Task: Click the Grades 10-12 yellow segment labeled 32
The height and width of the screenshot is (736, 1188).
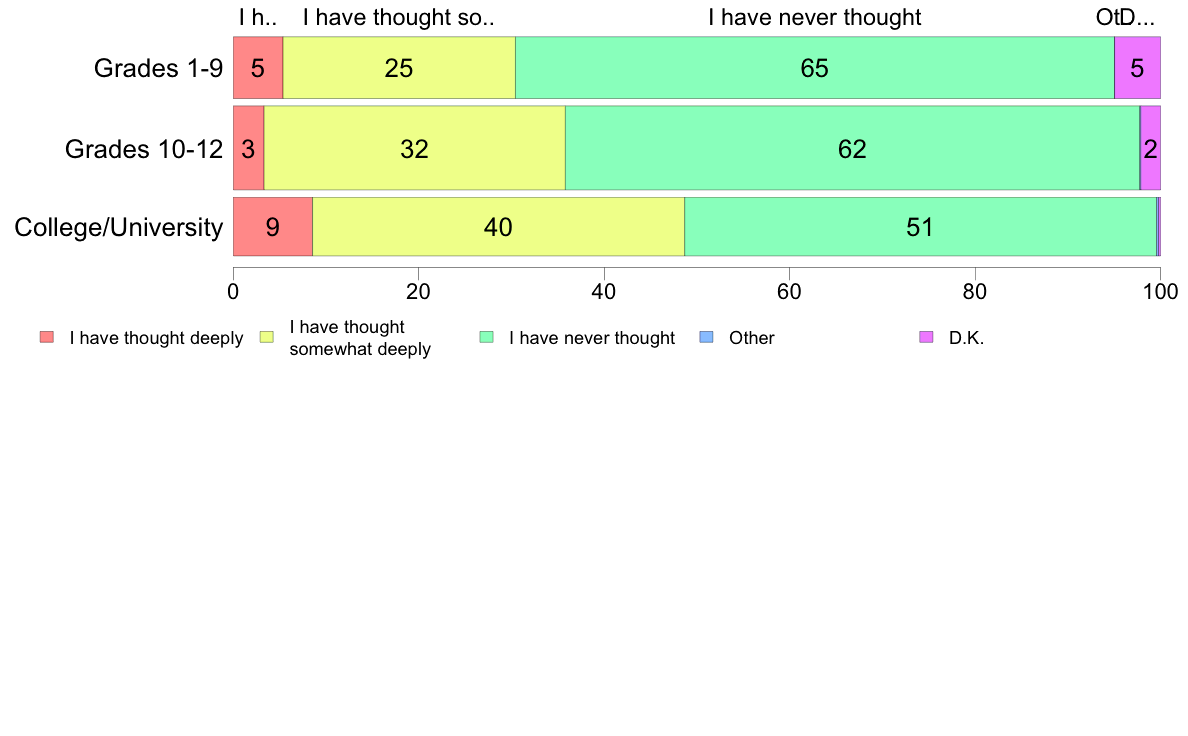Action: tap(414, 148)
